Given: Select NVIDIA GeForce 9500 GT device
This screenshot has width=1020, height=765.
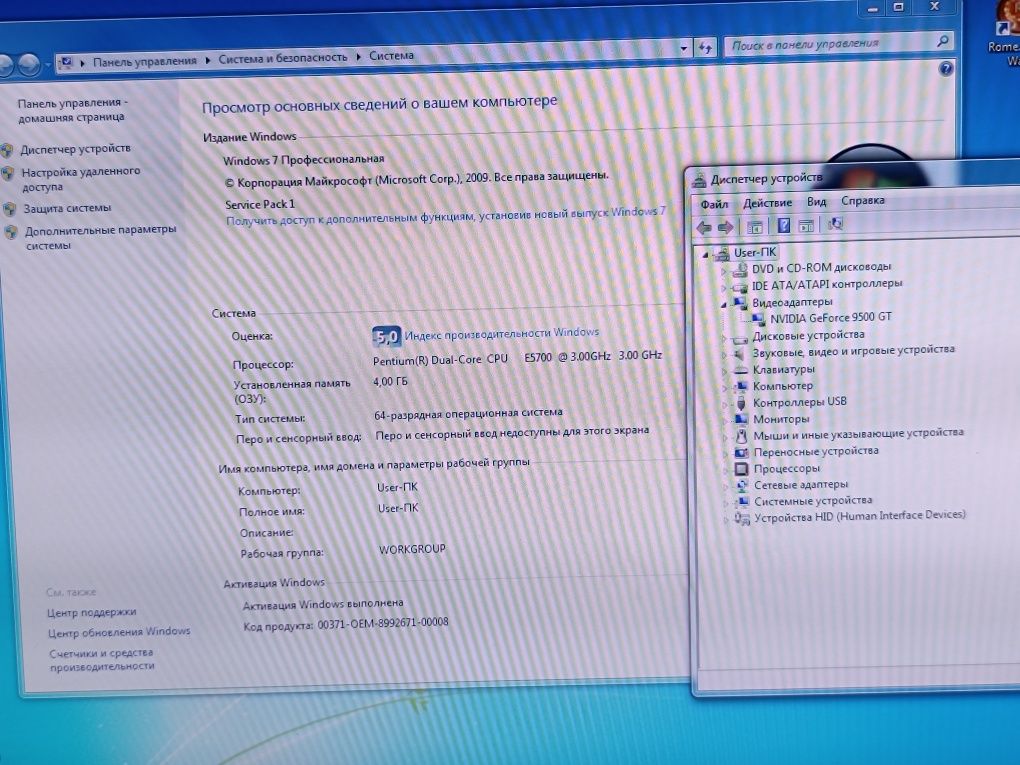Looking at the screenshot, I should (831, 318).
